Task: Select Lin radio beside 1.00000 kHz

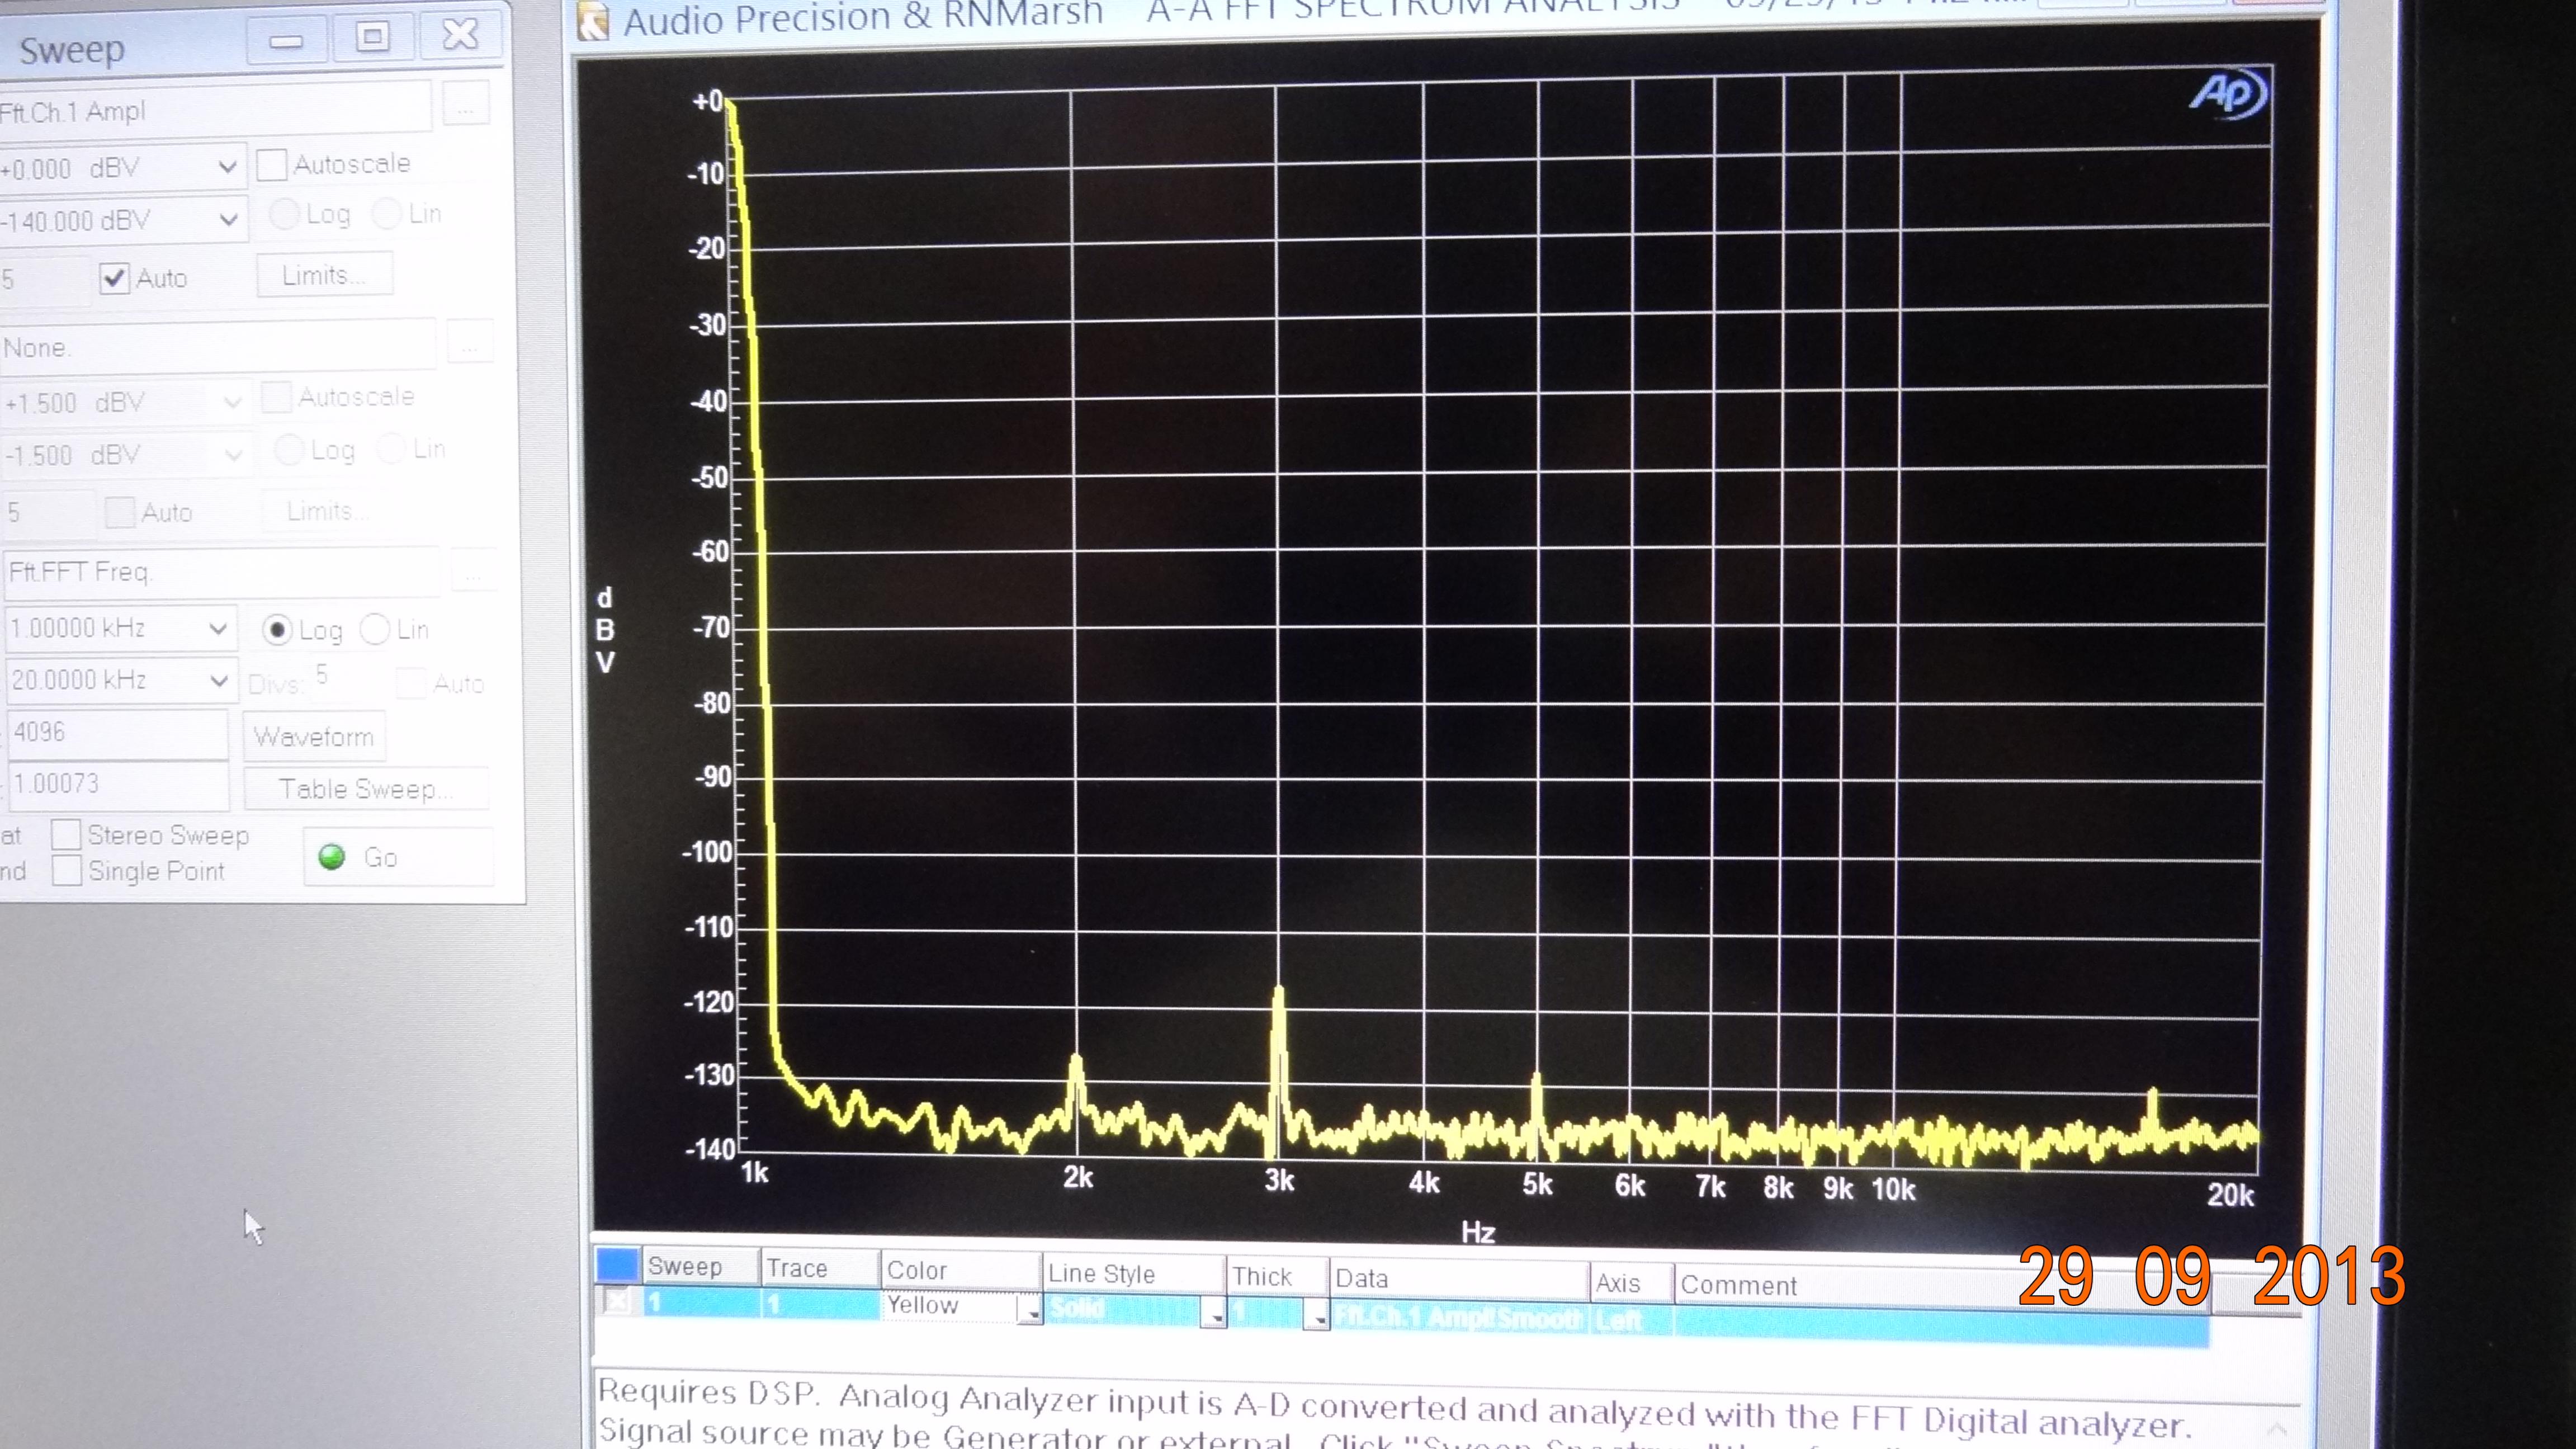Action: pyautogui.click(x=374, y=629)
